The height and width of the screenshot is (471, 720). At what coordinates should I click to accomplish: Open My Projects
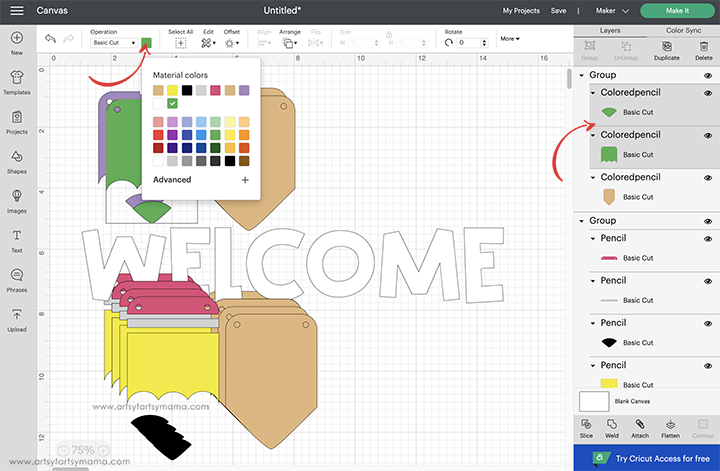pos(521,11)
